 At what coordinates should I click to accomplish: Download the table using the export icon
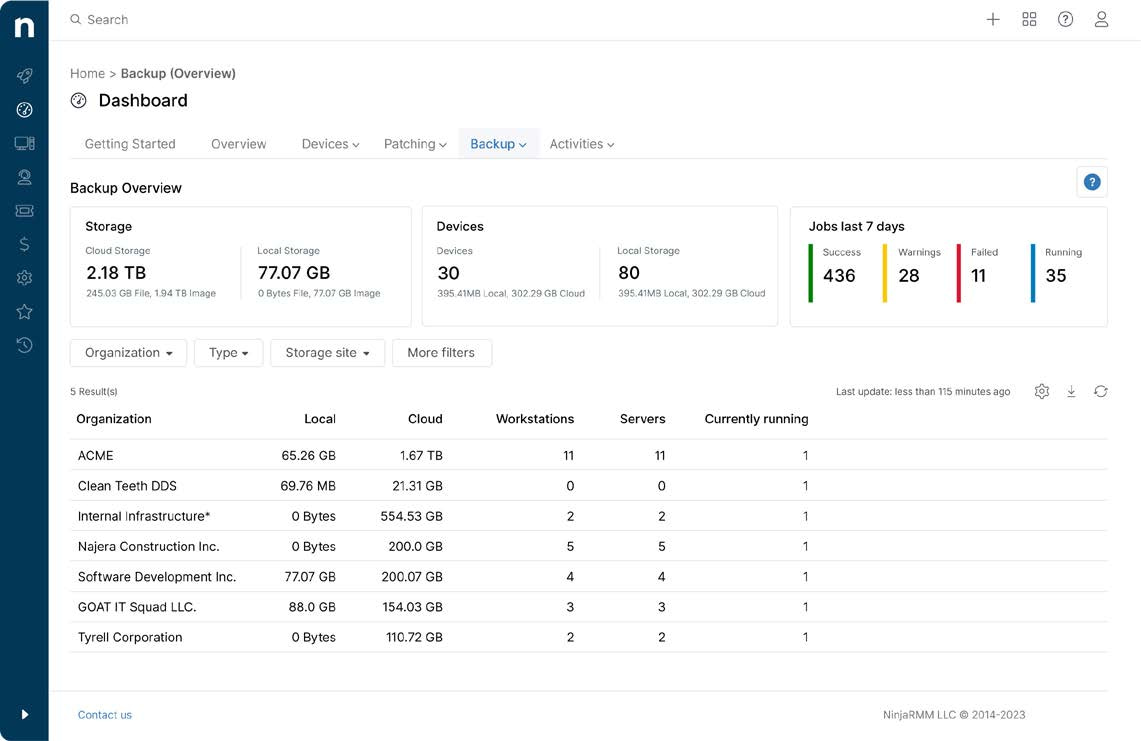click(1071, 392)
